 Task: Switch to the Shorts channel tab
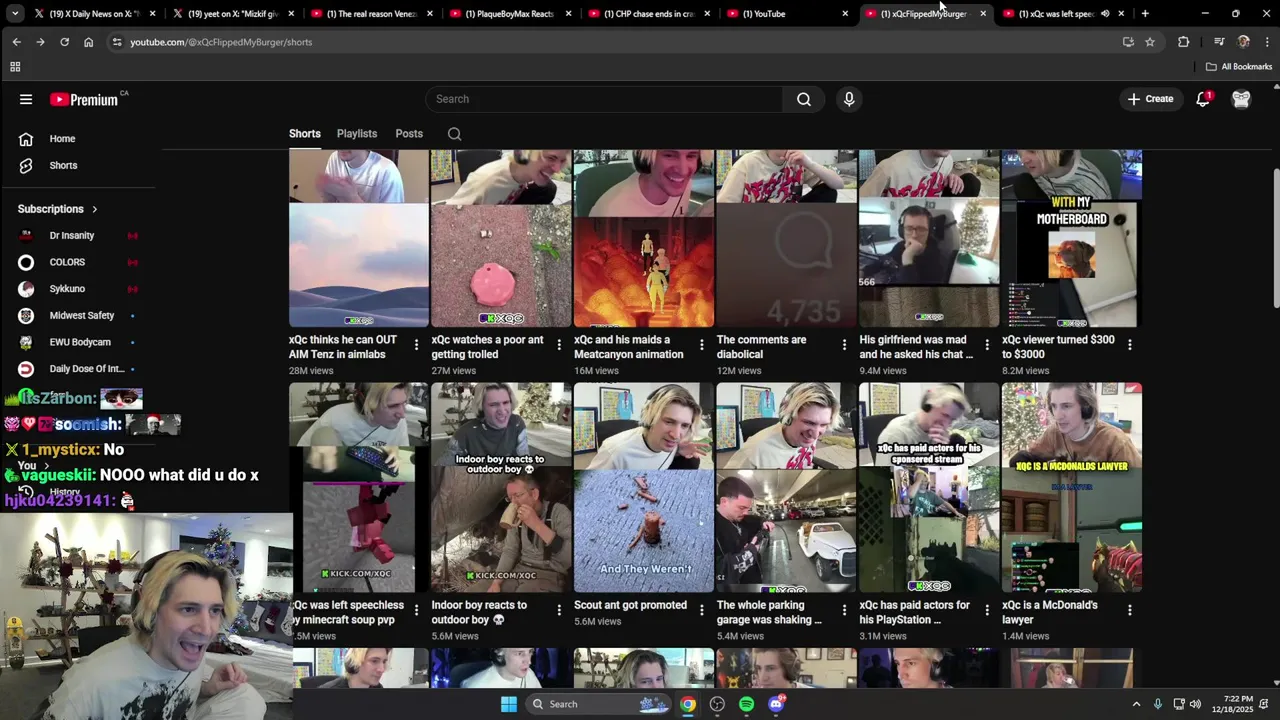(x=305, y=134)
